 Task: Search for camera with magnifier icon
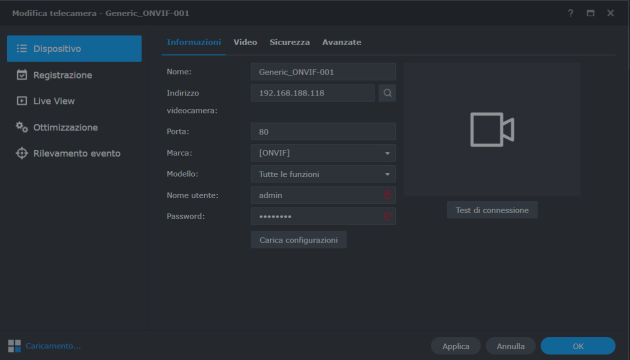(x=387, y=93)
